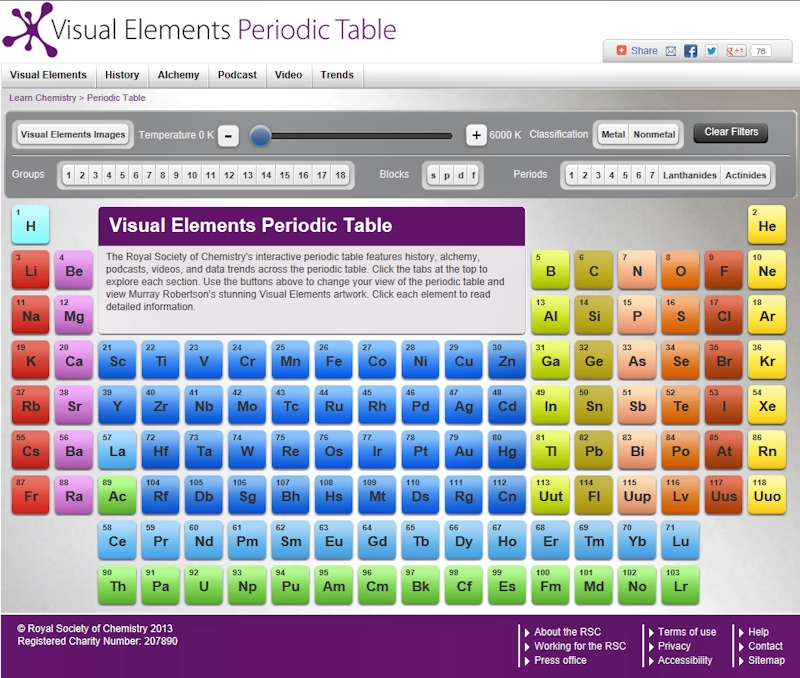
Task: Filter elements by the d block
Action: [461, 175]
